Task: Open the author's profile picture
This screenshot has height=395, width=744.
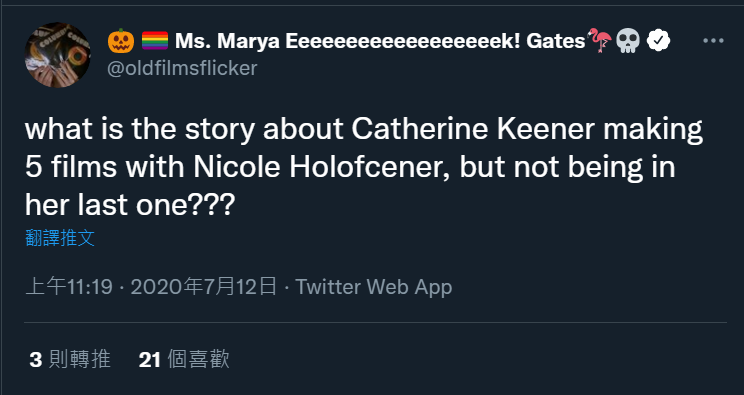Action: point(57,55)
